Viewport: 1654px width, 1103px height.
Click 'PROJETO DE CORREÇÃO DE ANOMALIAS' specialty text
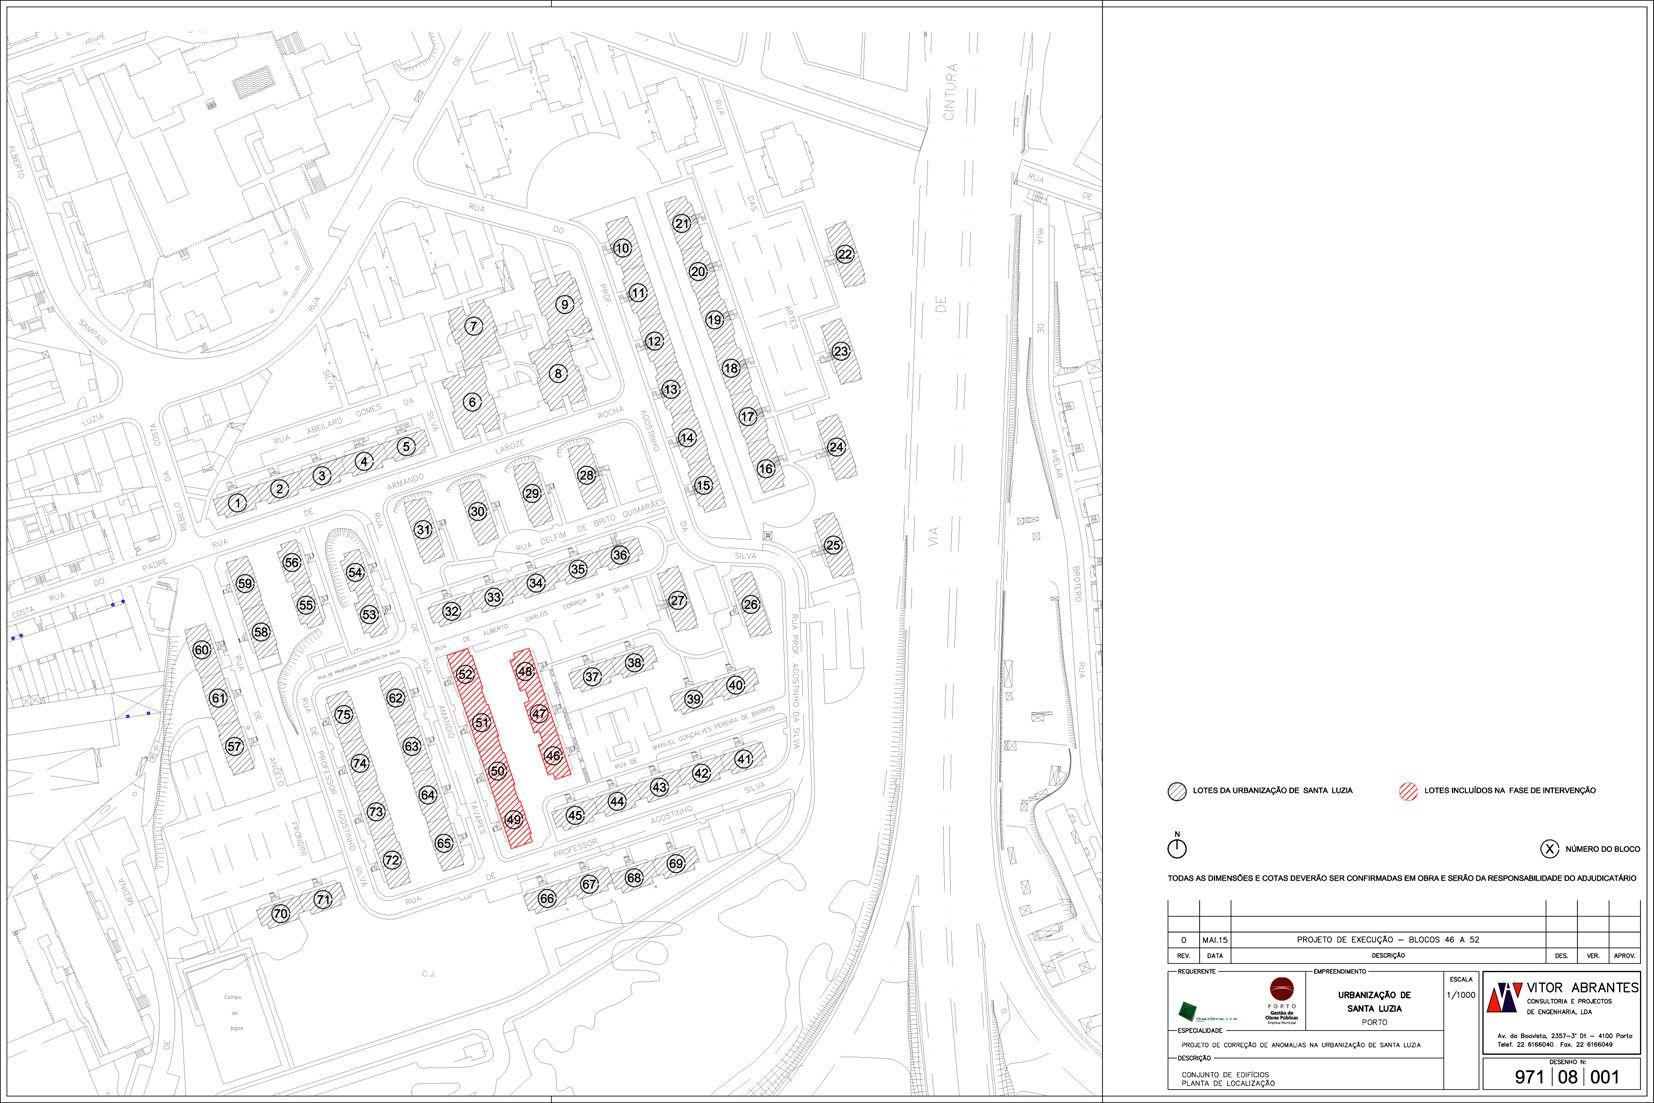tap(1300, 1046)
